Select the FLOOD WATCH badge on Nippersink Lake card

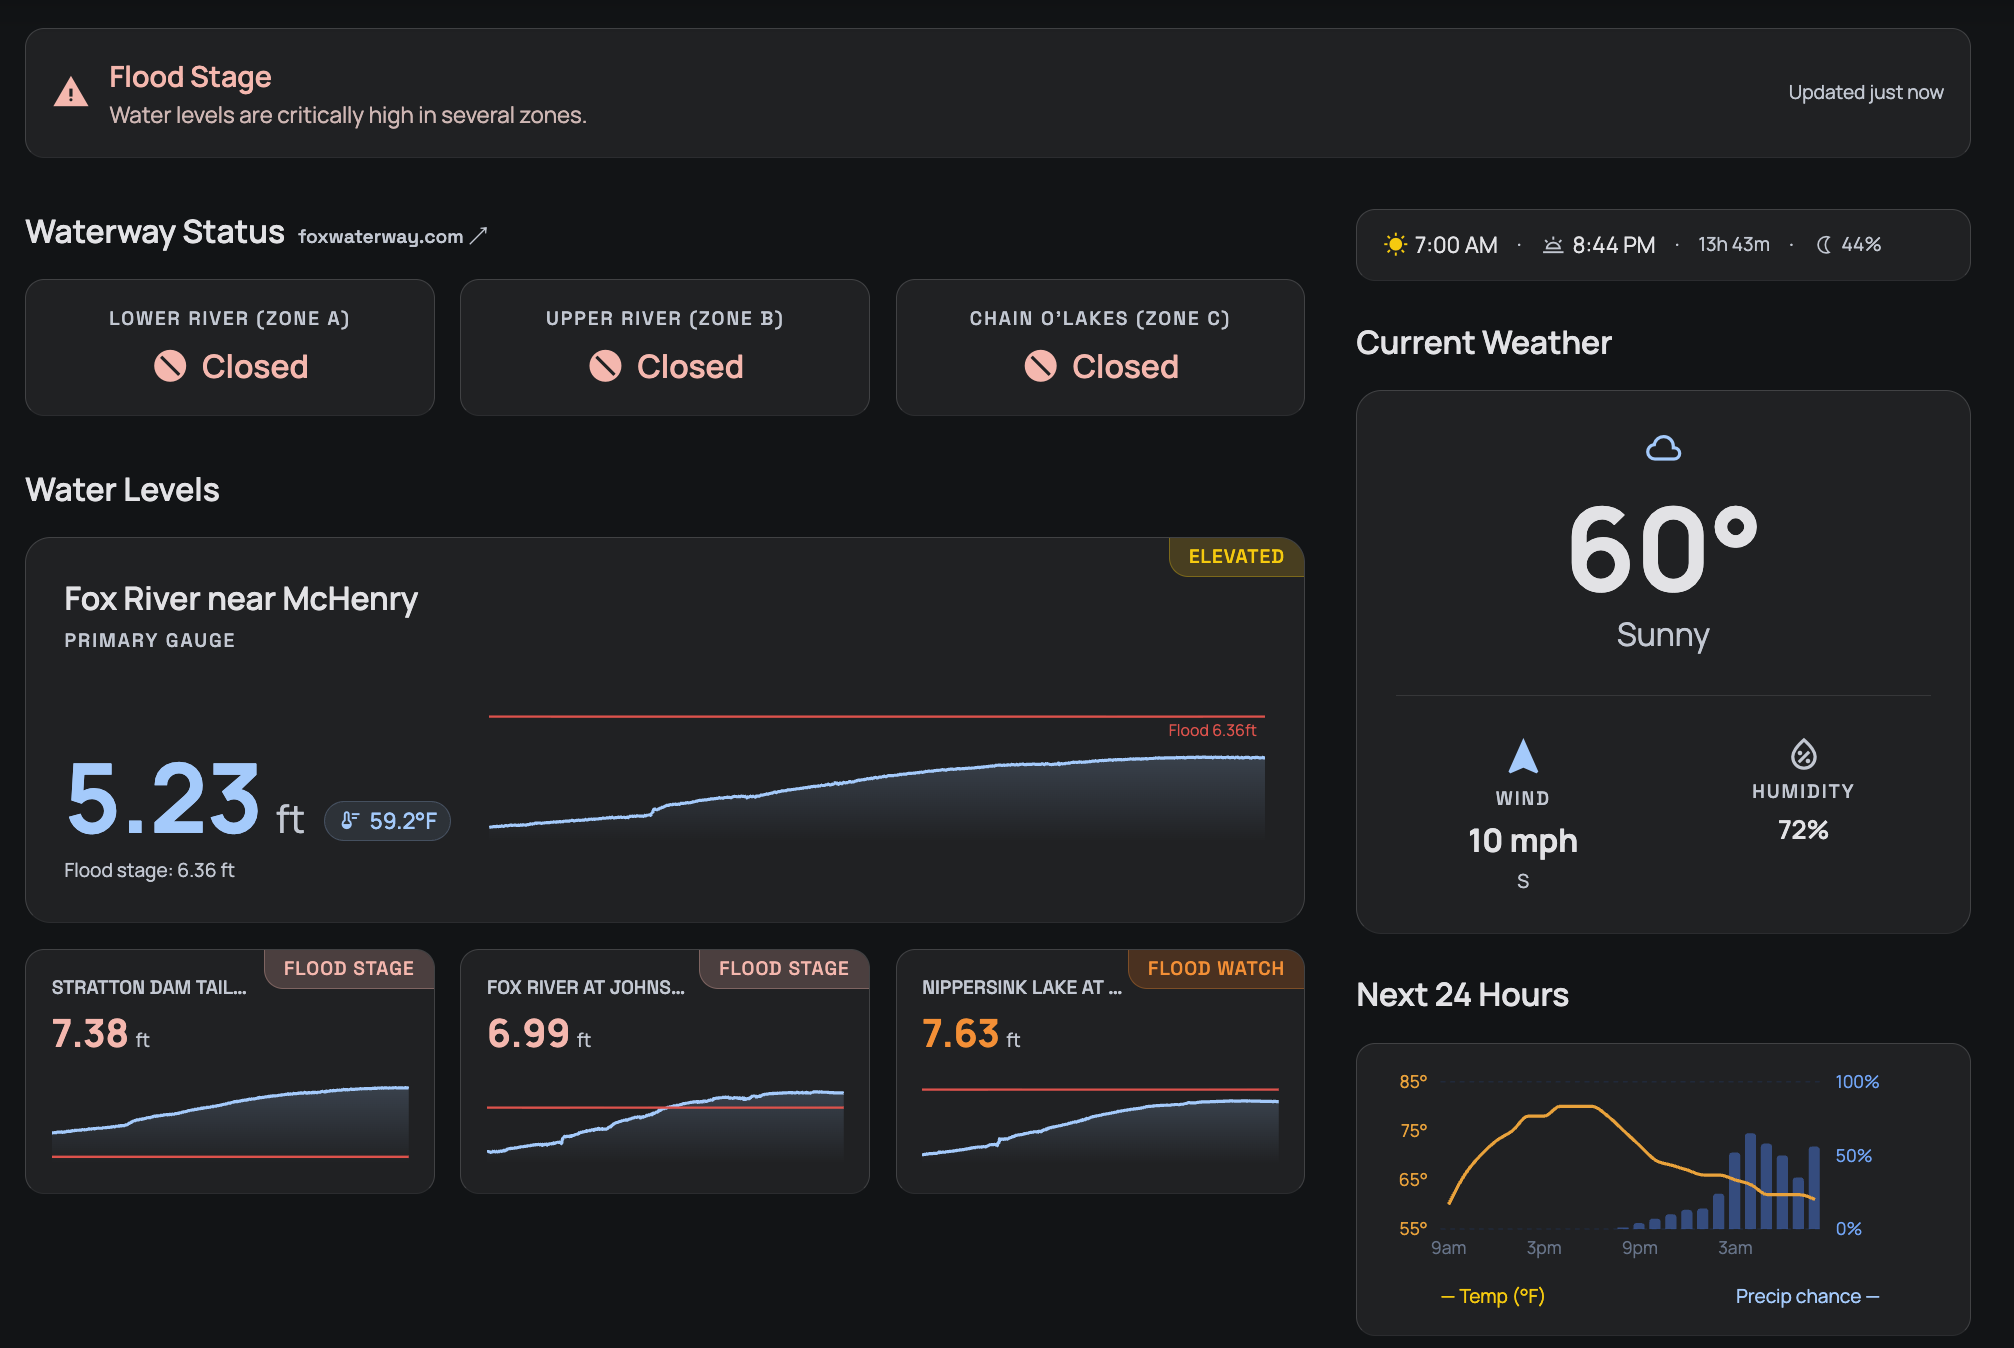click(x=1215, y=968)
